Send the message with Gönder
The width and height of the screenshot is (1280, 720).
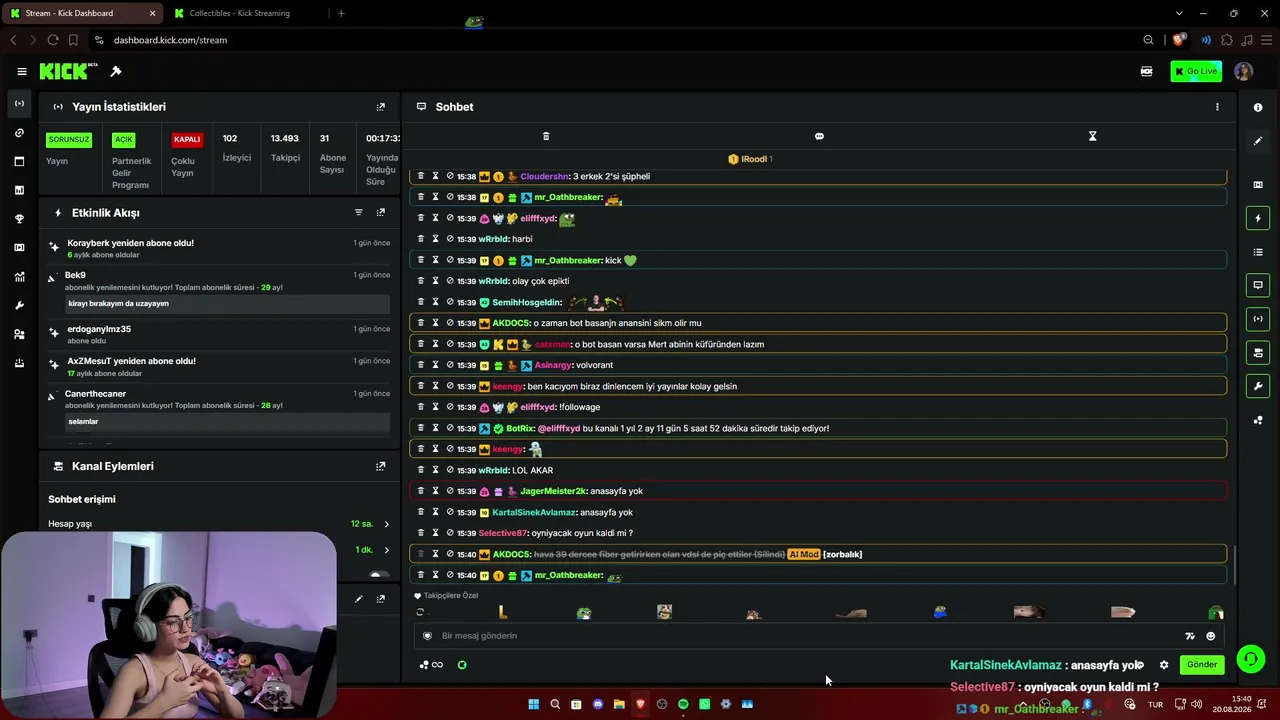[1202, 665]
